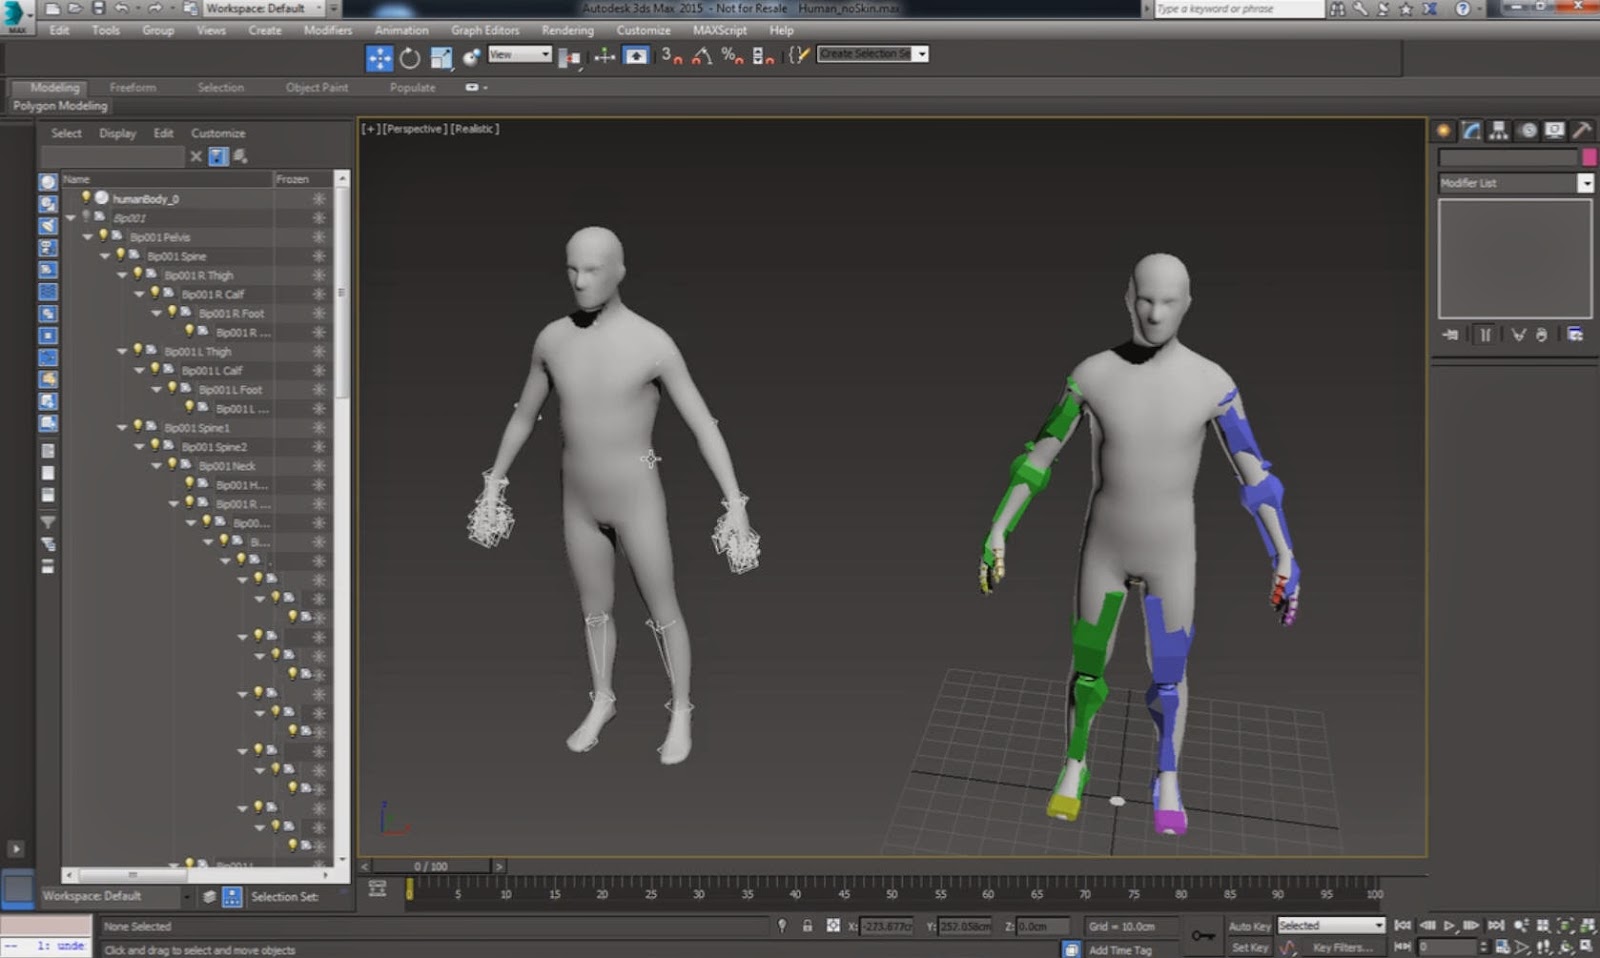
Task: Click the Select and Place tool icon
Action: coord(471,58)
